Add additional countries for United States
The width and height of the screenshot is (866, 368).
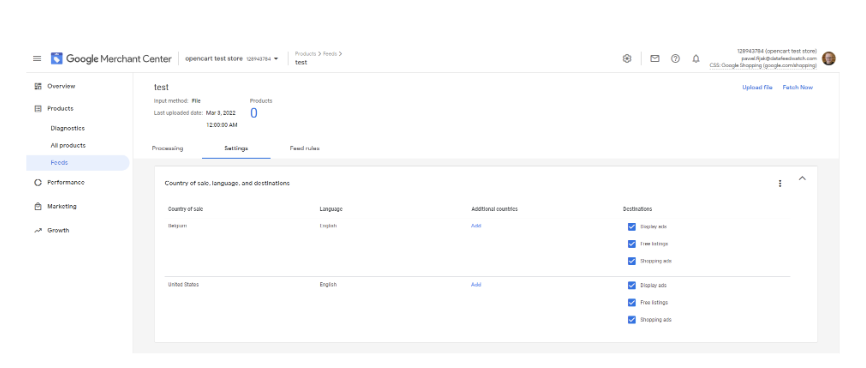476,285
